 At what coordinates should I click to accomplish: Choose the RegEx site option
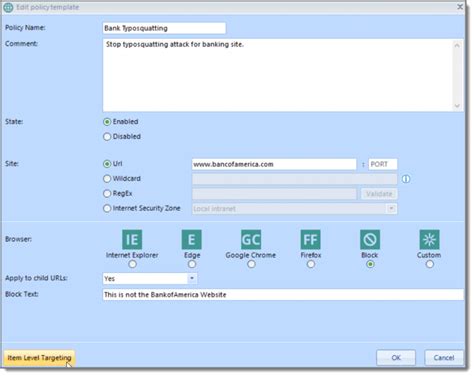coord(107,193)
